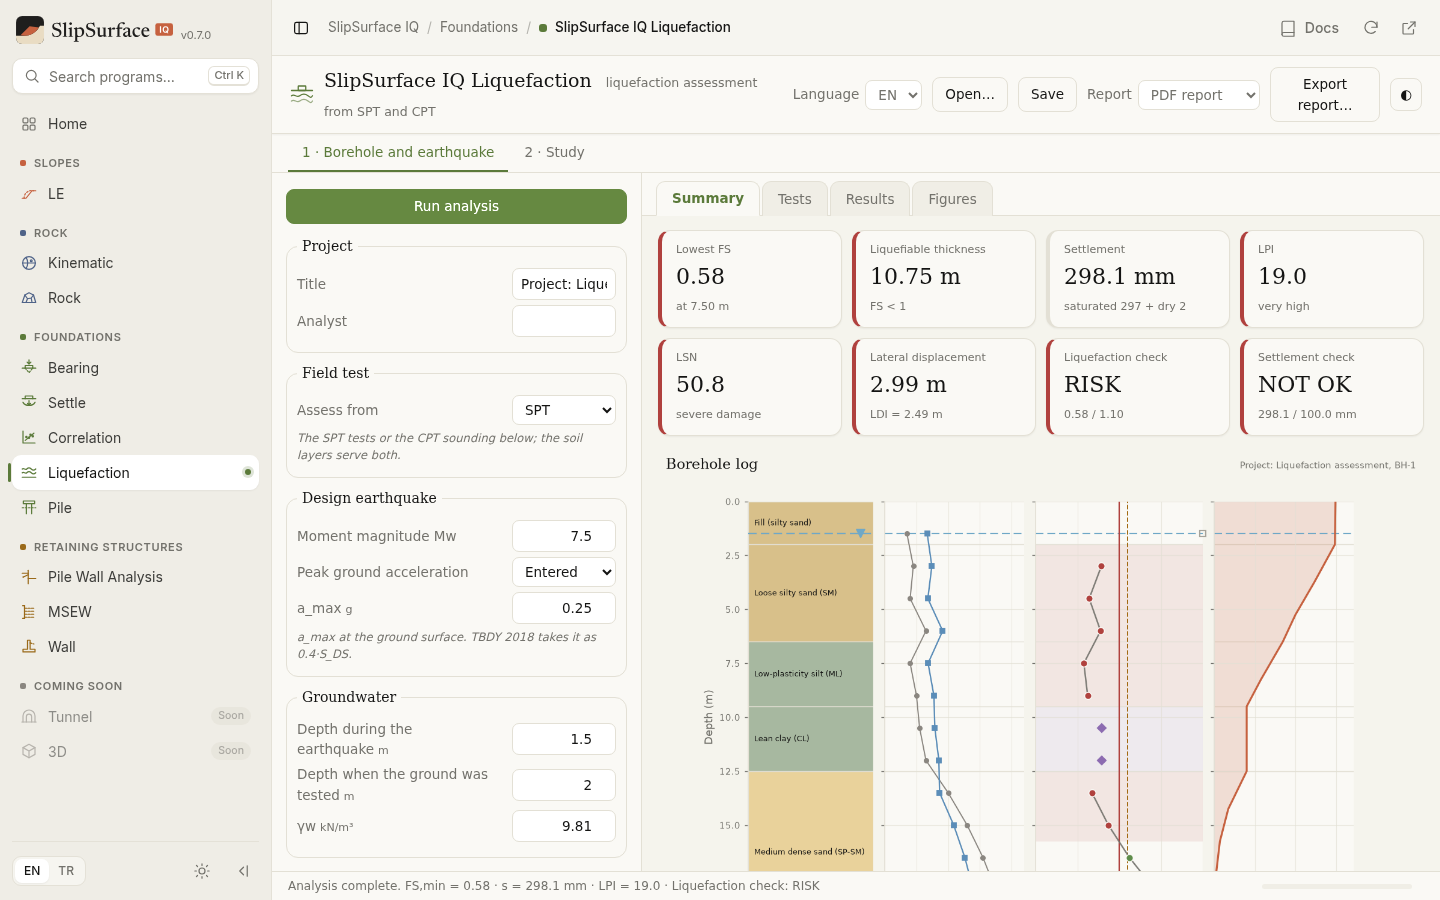The height and width of the screenshot is (900, 1440).
Task: Click the project Title input field
Action: (564, 284)
